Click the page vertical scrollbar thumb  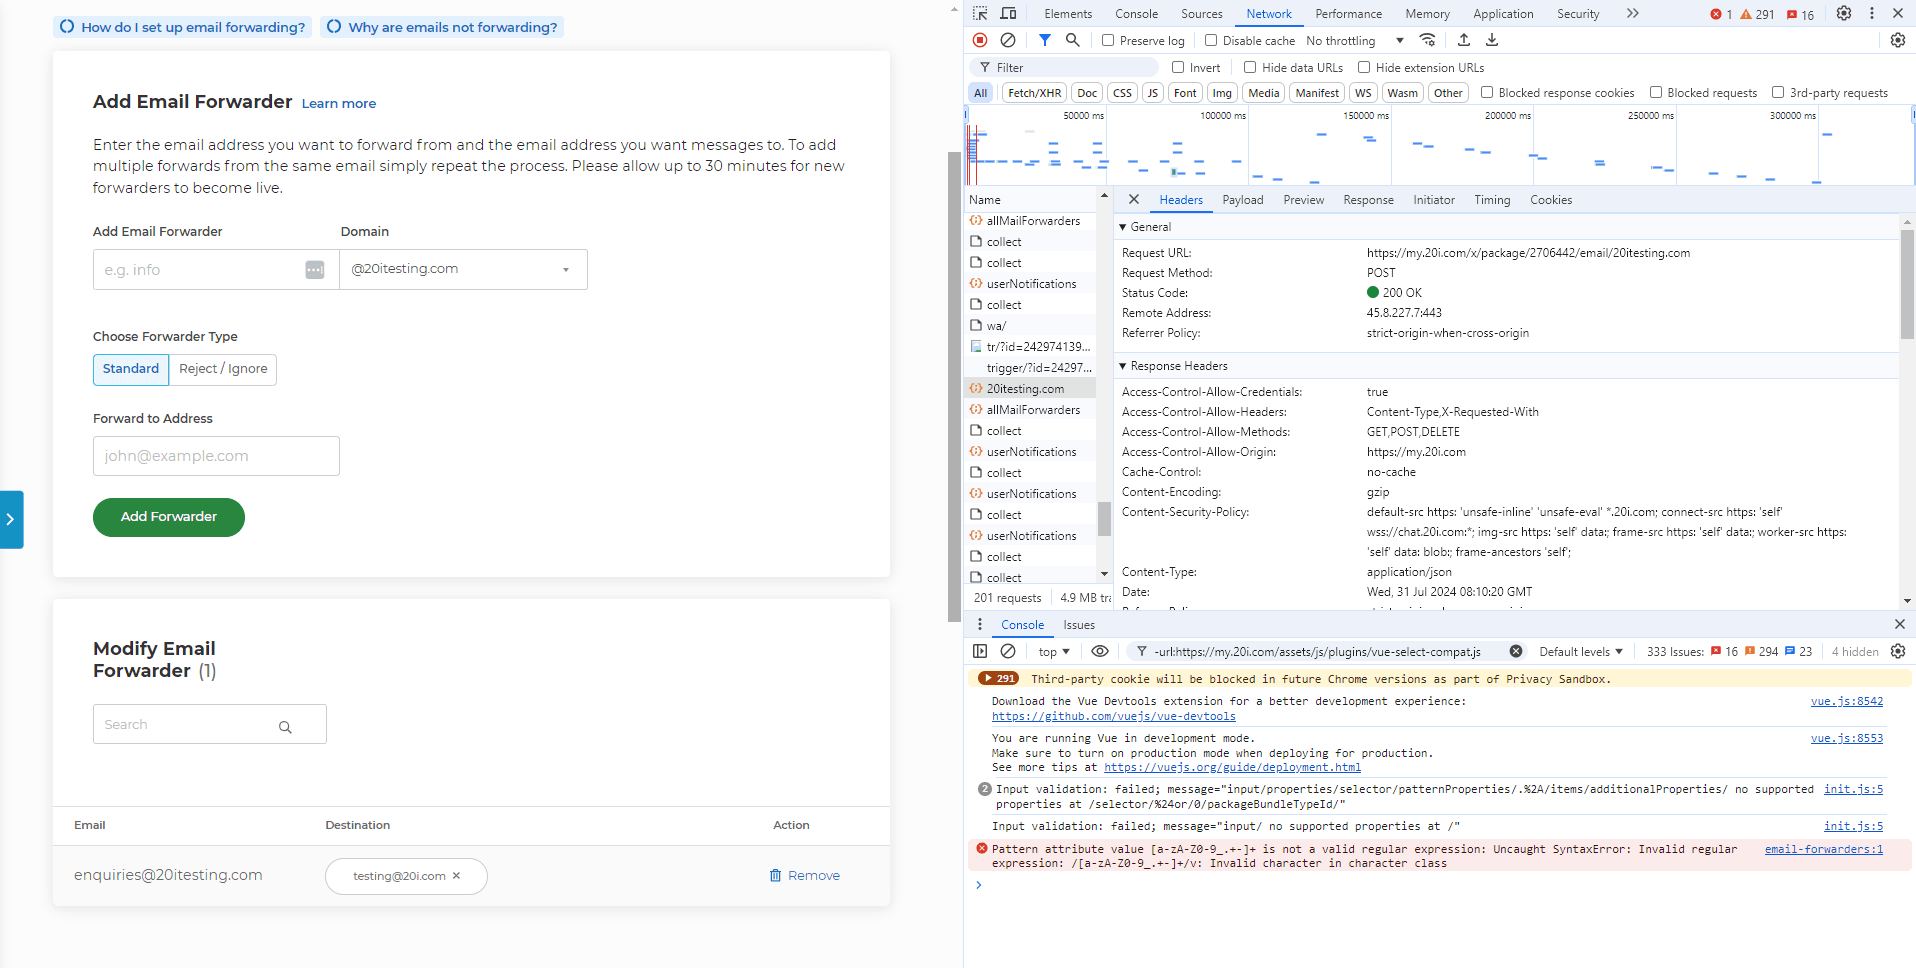pyautogui.click(x=954, y=387)
